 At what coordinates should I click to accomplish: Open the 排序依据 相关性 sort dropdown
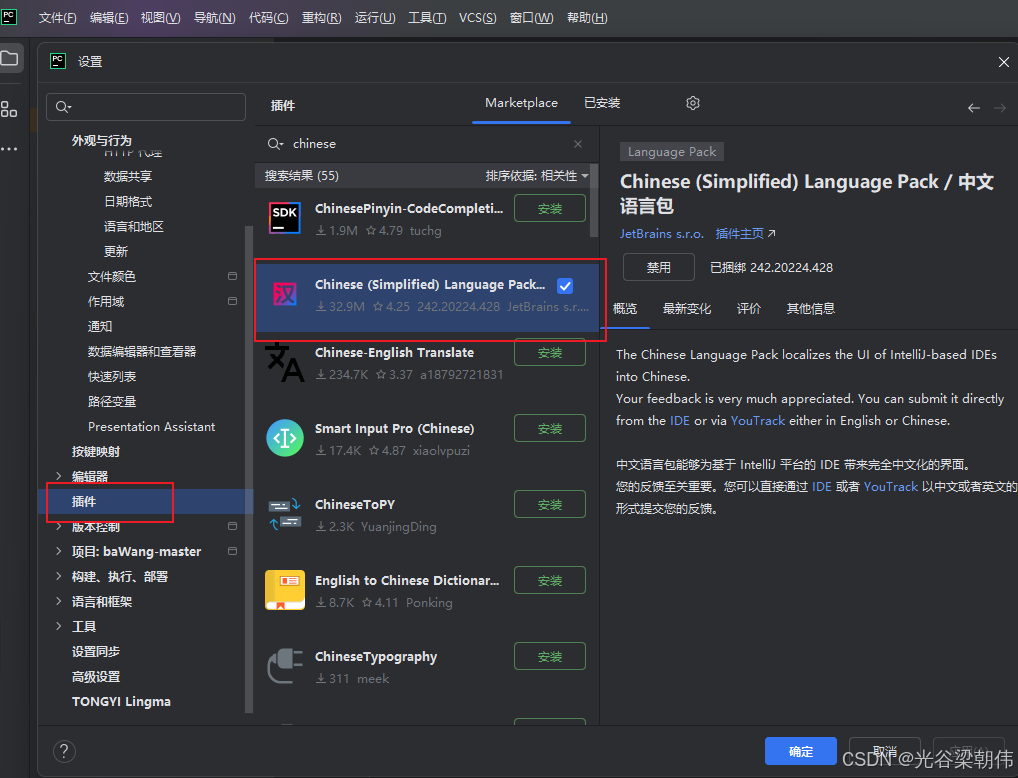coord(537,176)
